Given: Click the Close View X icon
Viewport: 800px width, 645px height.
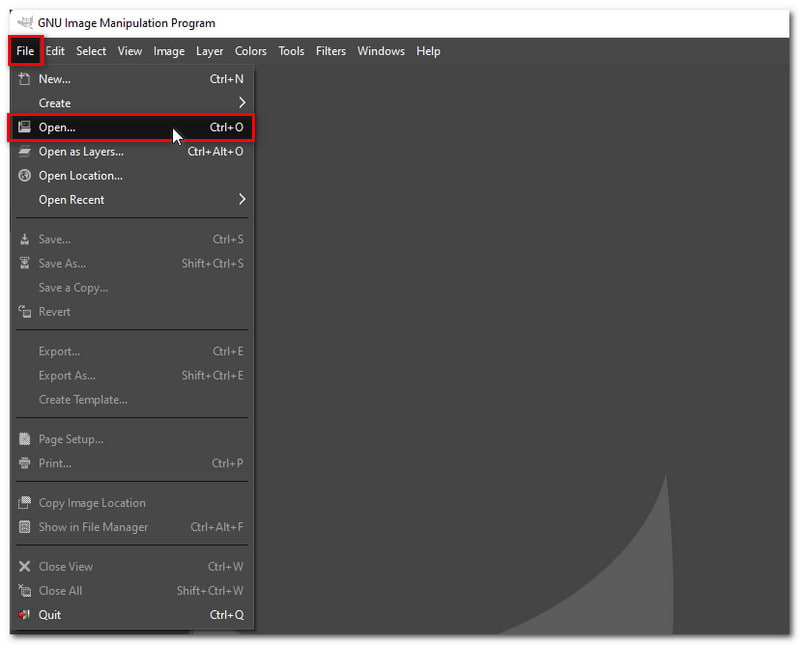Looking at the screenshot, I should (24, 566).
